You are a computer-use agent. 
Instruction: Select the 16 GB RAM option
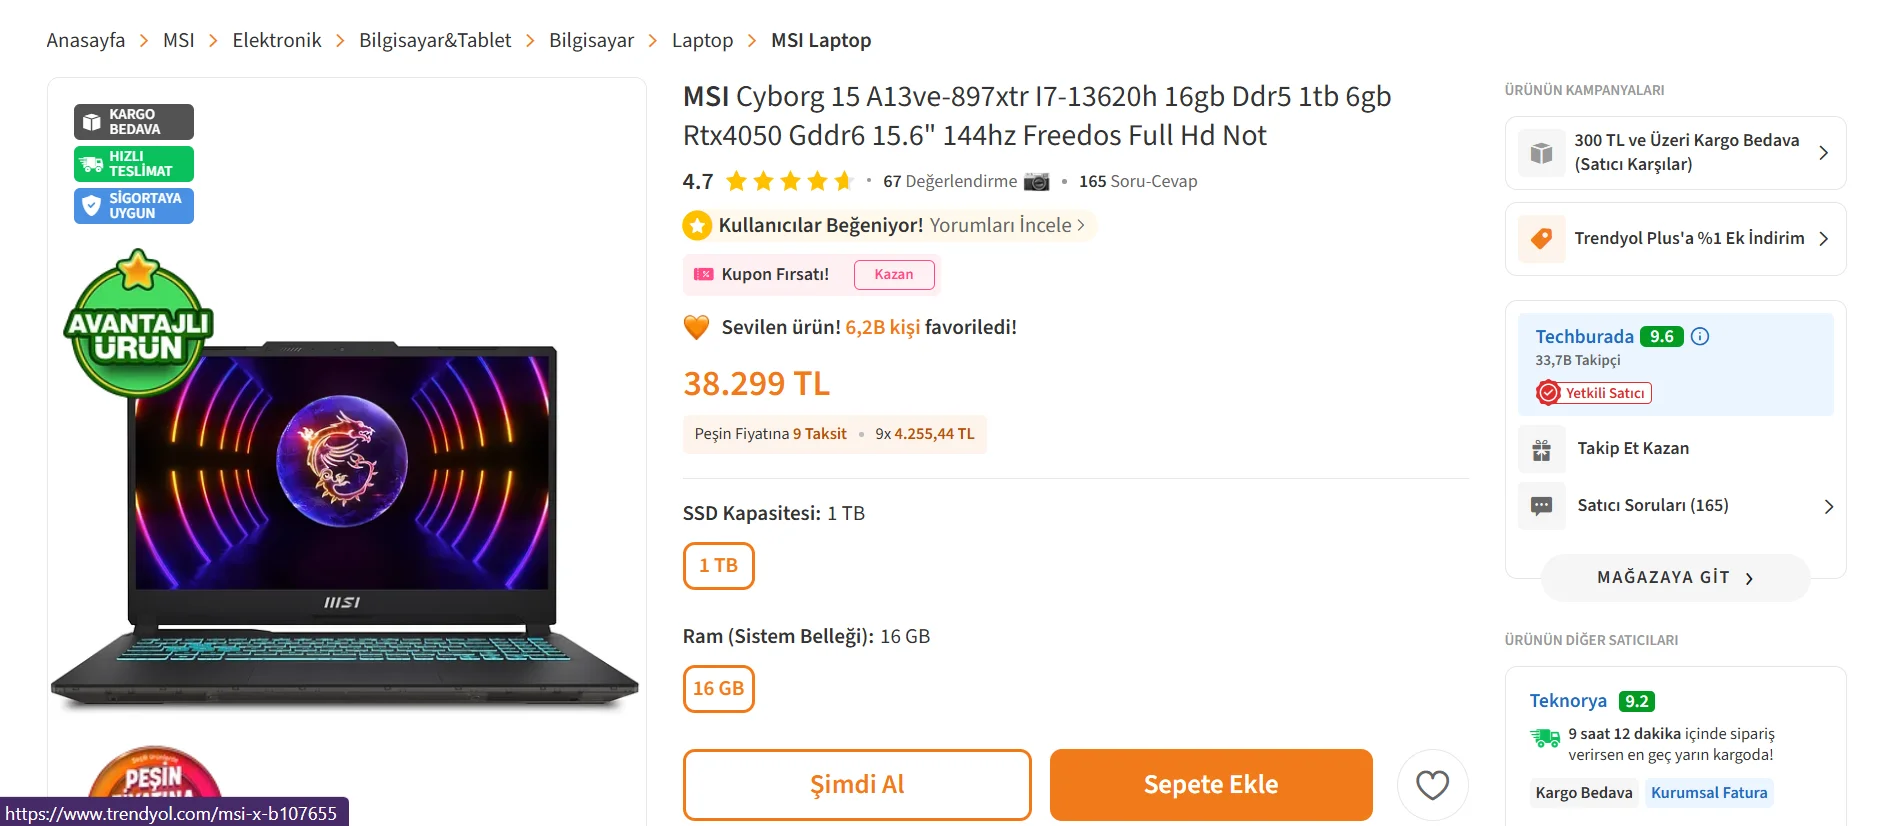(x=718, y=689)
